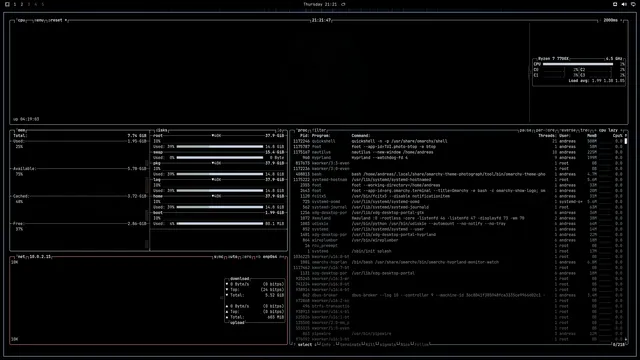This screenshot has width=640, height=360.
Task: Select the nautilus process row
Action: tap(457, 152)
